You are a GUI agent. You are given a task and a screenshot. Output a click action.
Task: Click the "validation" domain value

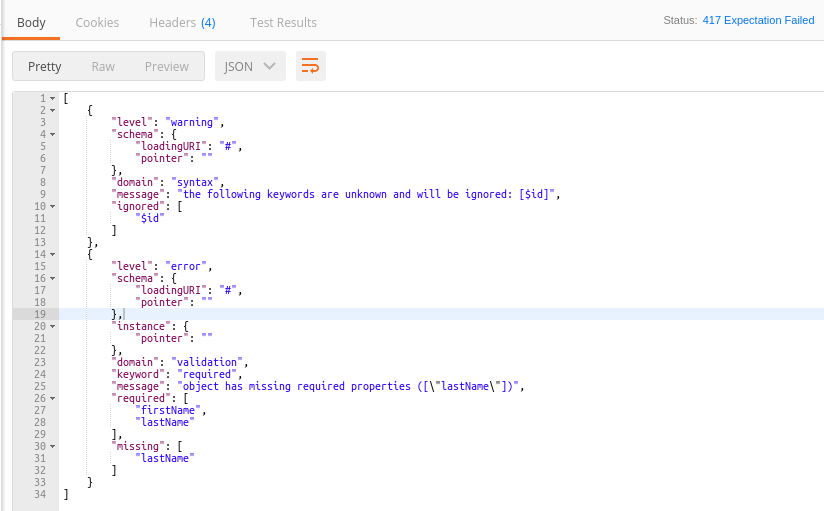coord(207,362)
